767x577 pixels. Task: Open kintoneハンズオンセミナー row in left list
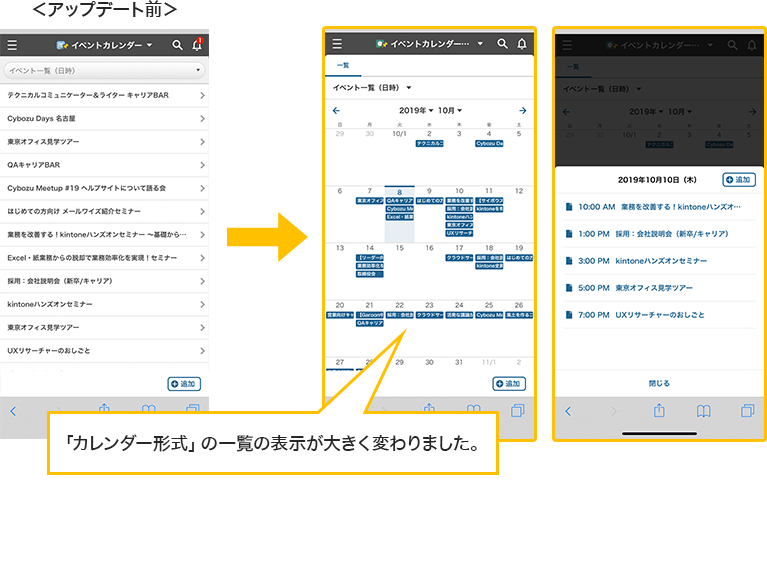(x=104, y=305)
